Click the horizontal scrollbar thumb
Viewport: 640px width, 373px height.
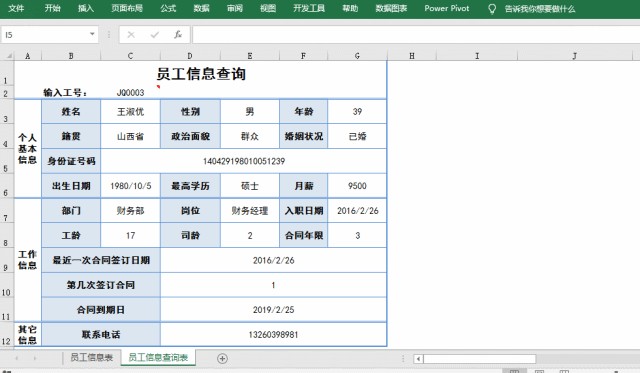(x=480, y=359)
